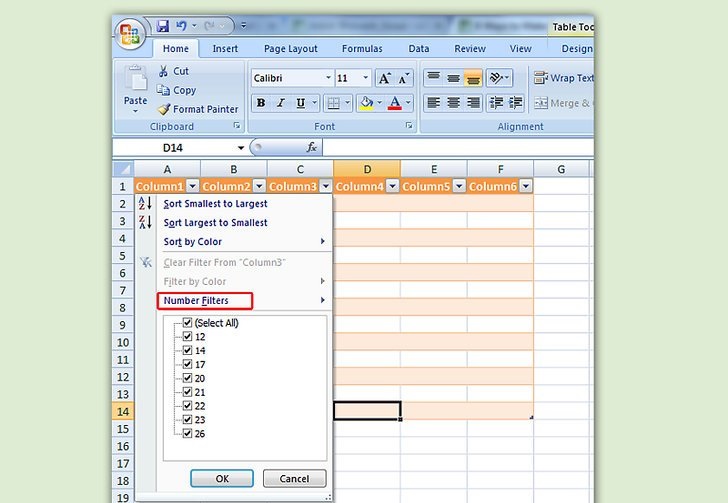Uncheck the 26 filter checkbox
728x503 pixels.
pyautogui.click(x=187, y=433)
